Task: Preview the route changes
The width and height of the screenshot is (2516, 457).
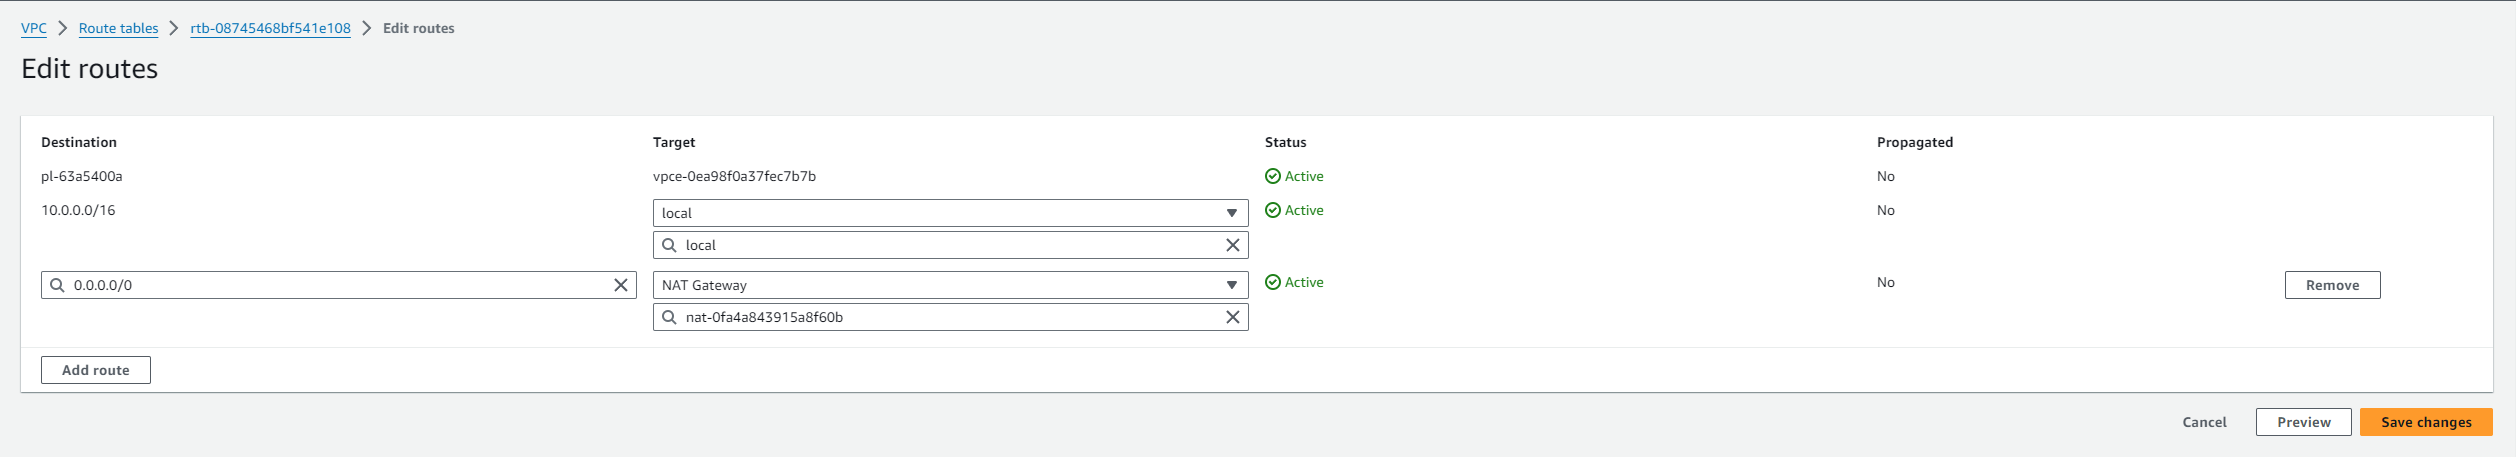Action: click(x=2303, y=422)
